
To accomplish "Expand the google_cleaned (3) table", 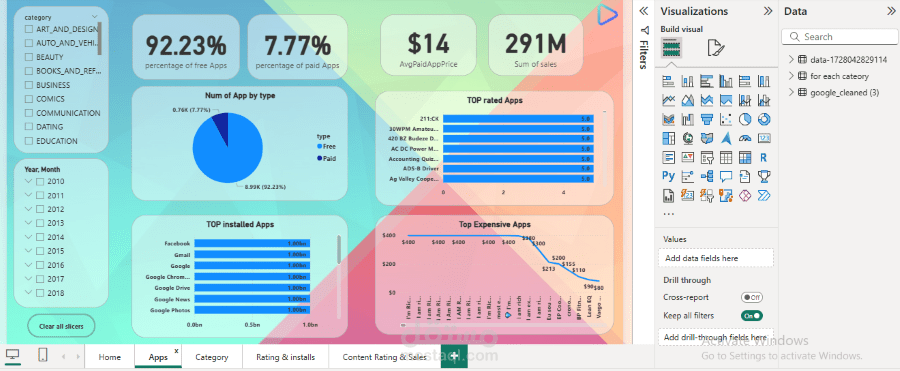I will click(791, 92).
